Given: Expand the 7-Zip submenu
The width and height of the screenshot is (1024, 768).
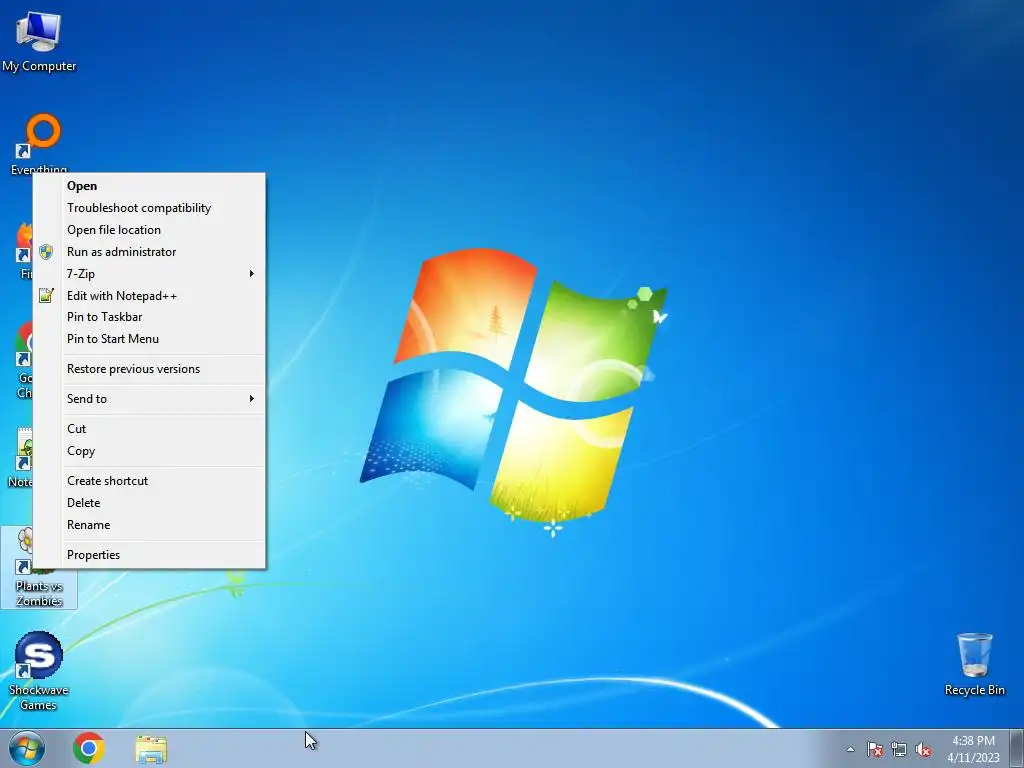Looking at the screenshot, I should pos(150,274).
